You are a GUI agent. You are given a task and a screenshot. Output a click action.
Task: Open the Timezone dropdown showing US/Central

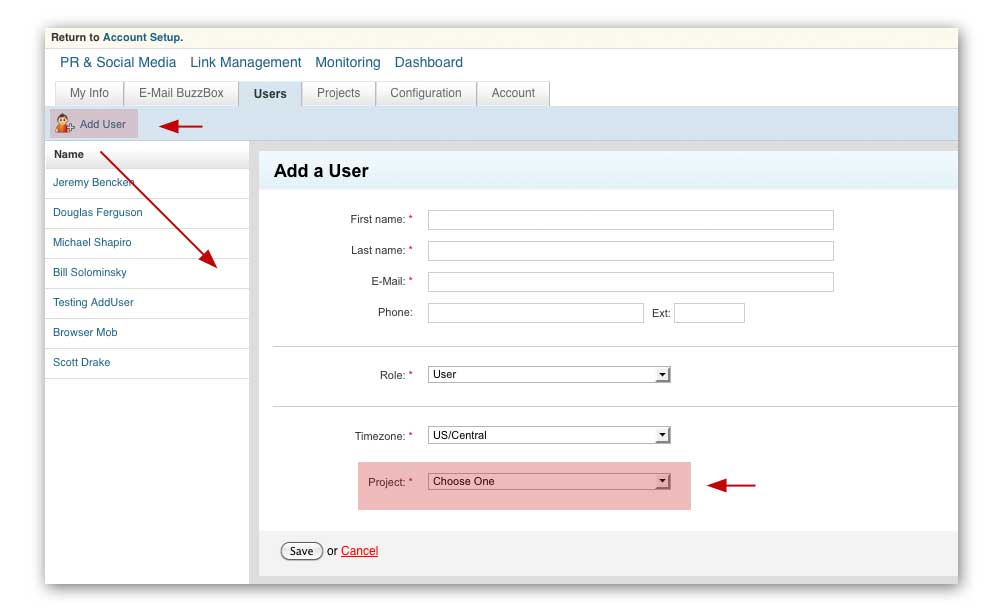(x=549, y=435)
